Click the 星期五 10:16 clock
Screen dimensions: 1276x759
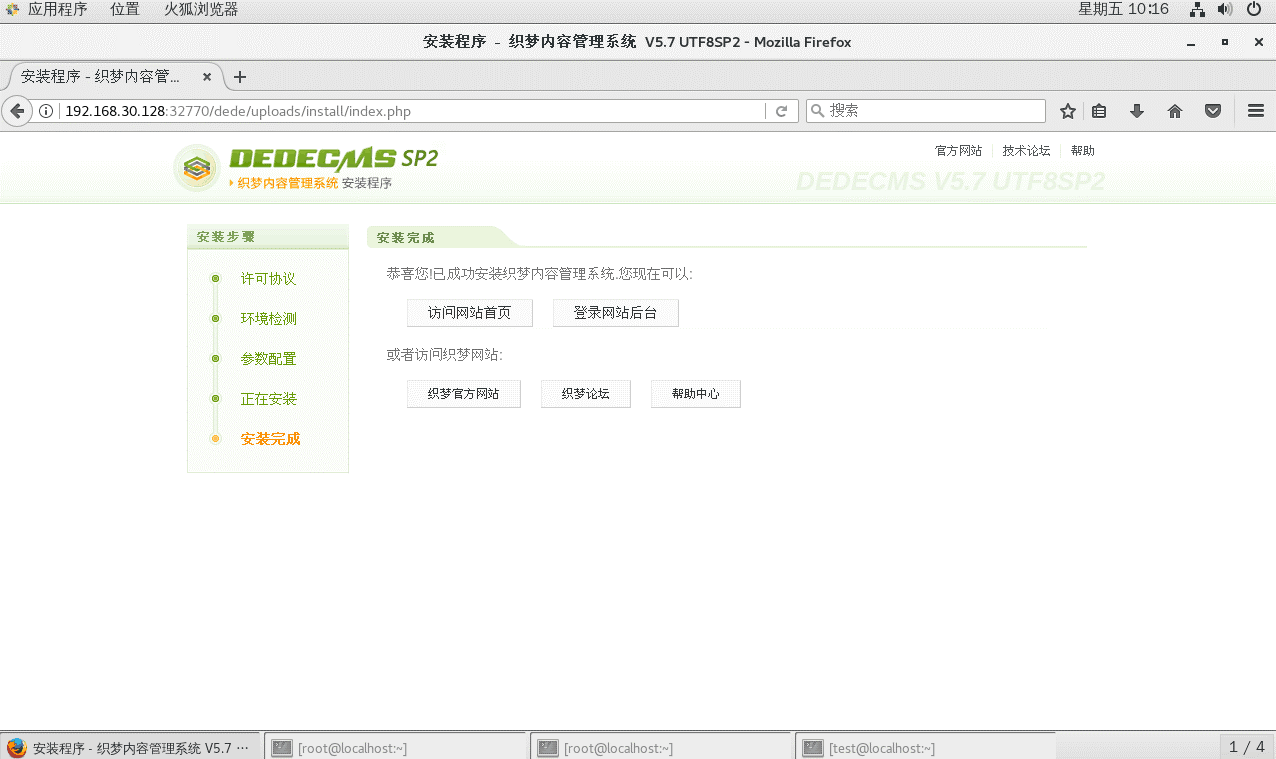tap(1123, 9)
